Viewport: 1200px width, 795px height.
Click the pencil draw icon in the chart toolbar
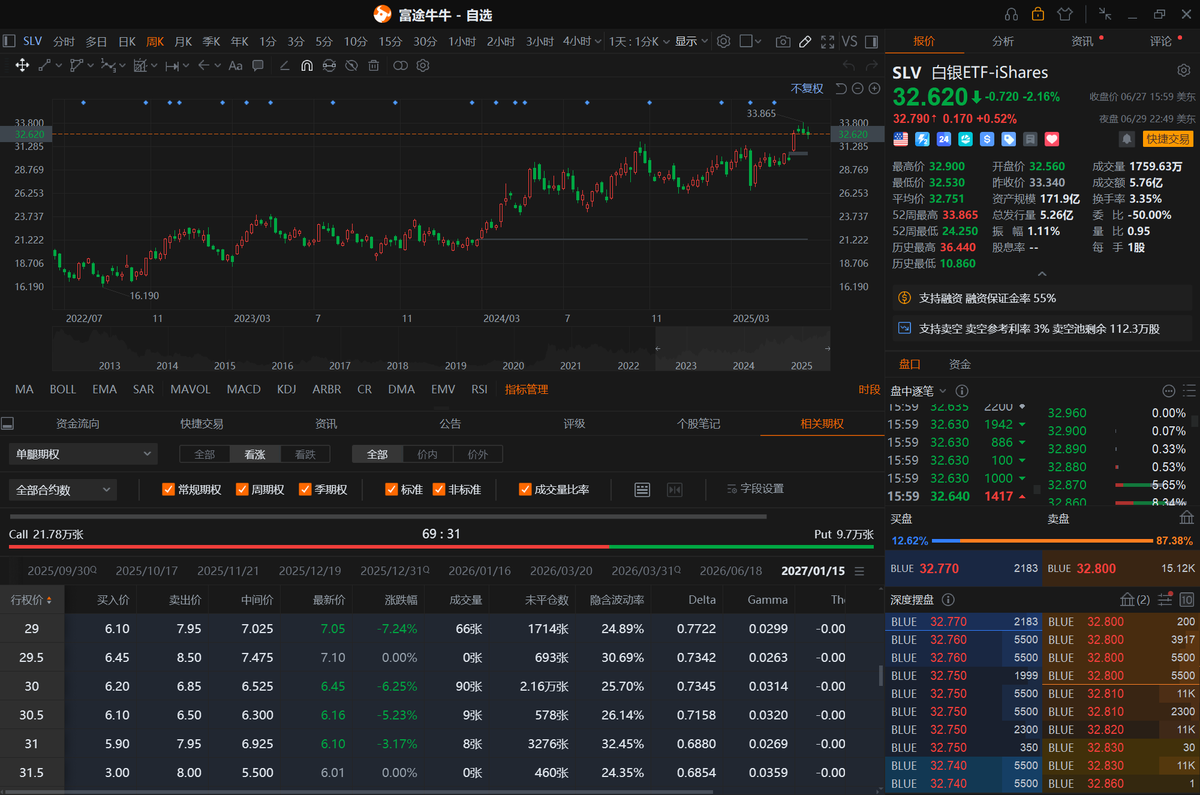pyautogui.click(x=805, y=41)
